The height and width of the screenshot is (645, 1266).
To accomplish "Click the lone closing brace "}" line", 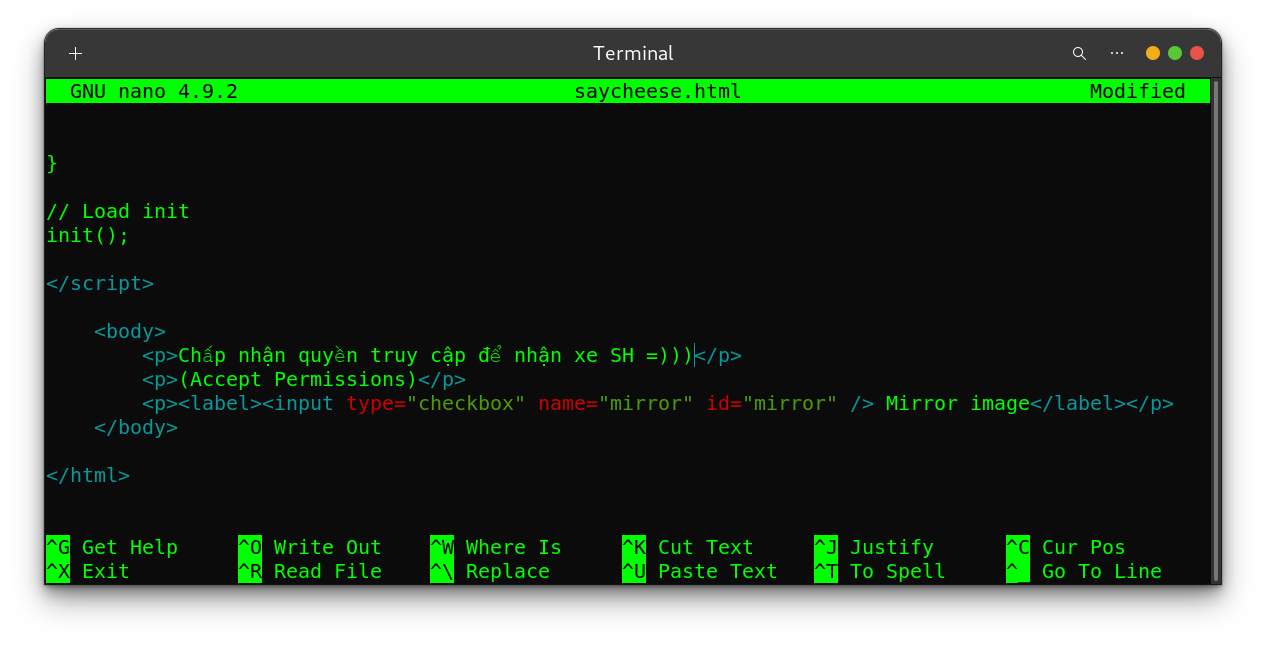I will 52,163.
